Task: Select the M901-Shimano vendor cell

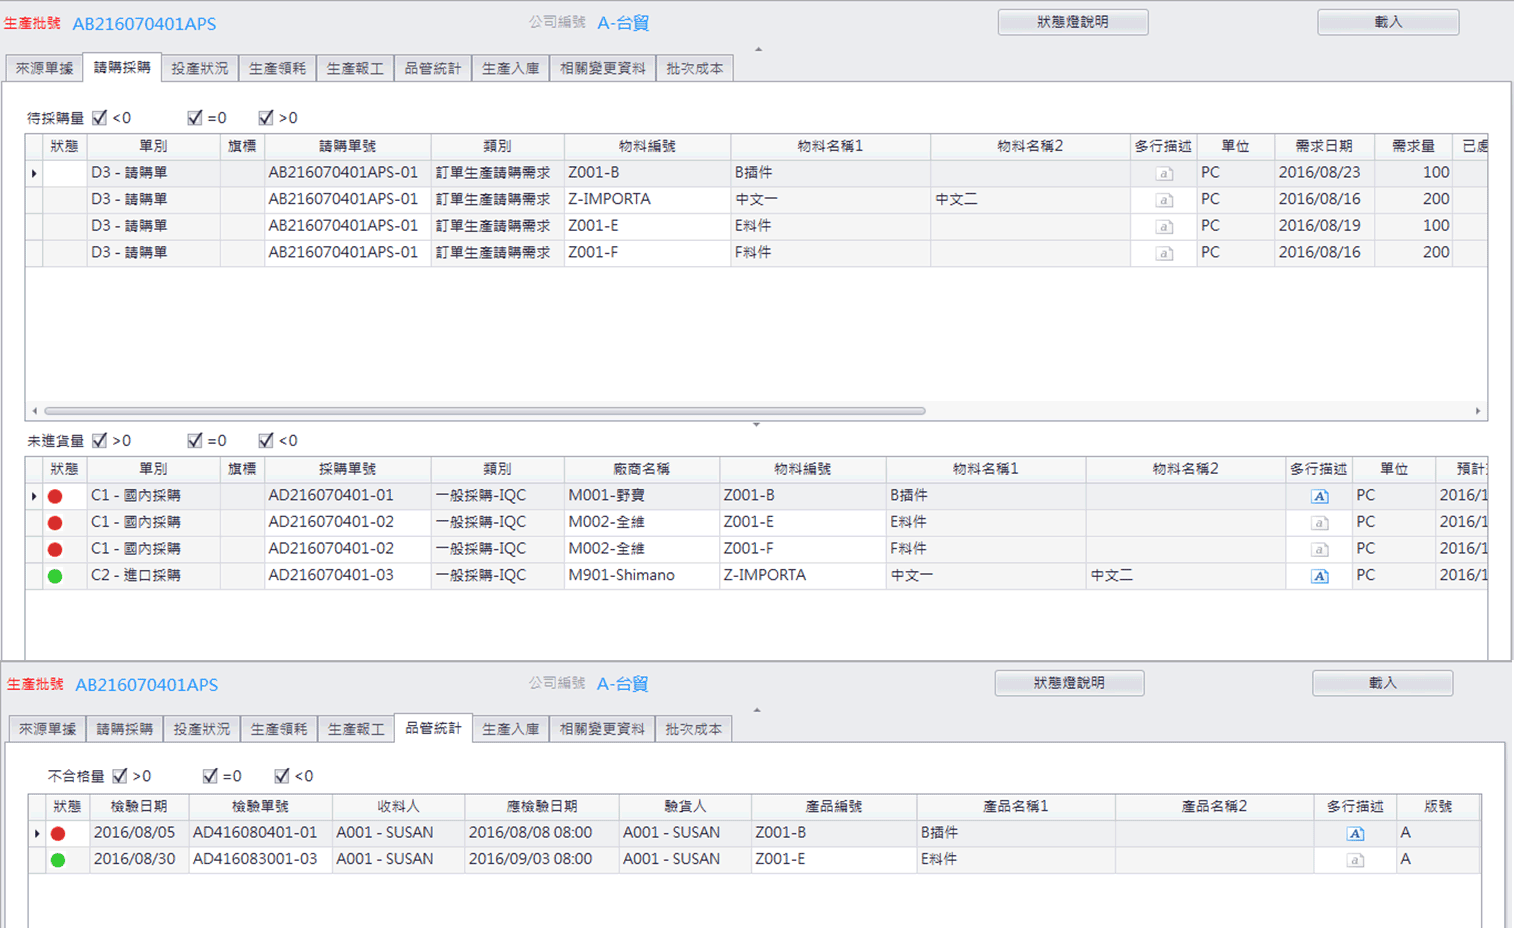Action: (x=641, y=576)
